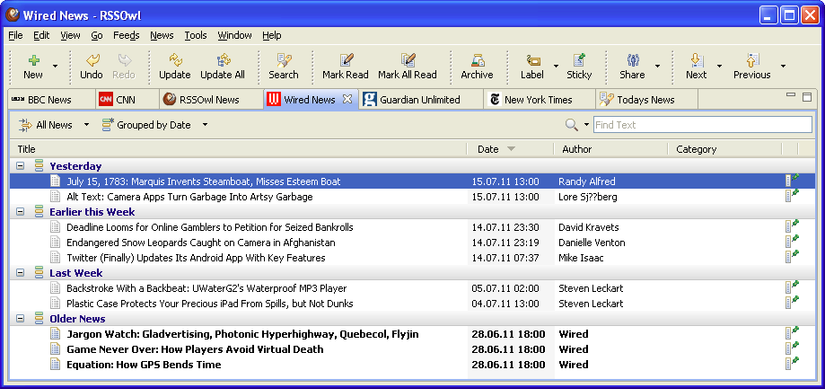
Task: Open the Tools menu
Action: [x=196, y=36]
